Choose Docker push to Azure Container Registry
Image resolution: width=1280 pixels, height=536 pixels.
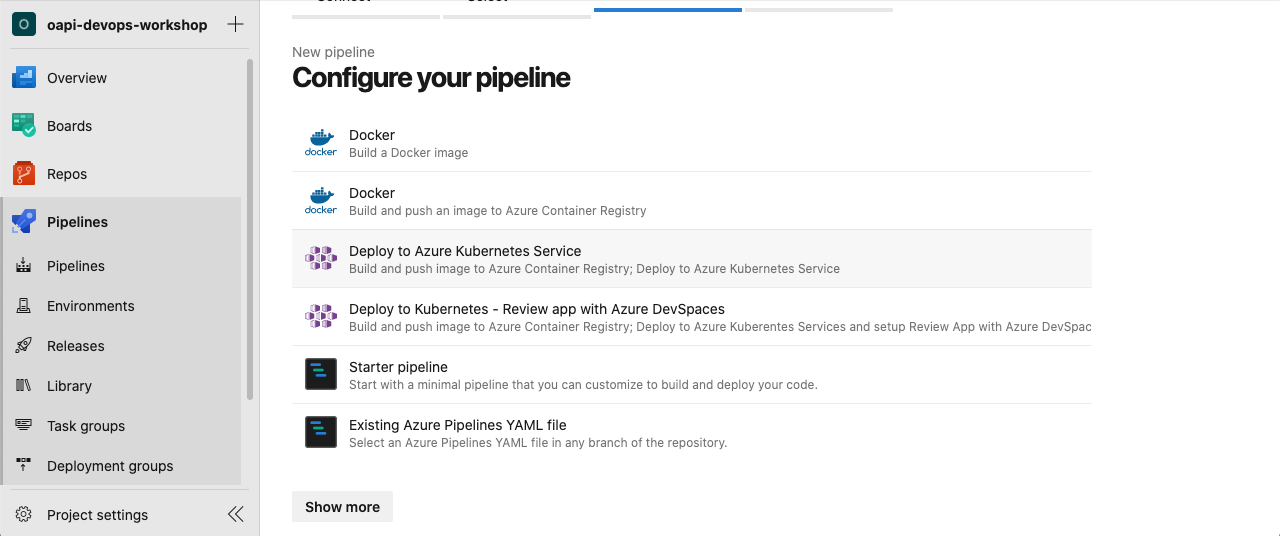pyautogui.click(x=497, y=201)
